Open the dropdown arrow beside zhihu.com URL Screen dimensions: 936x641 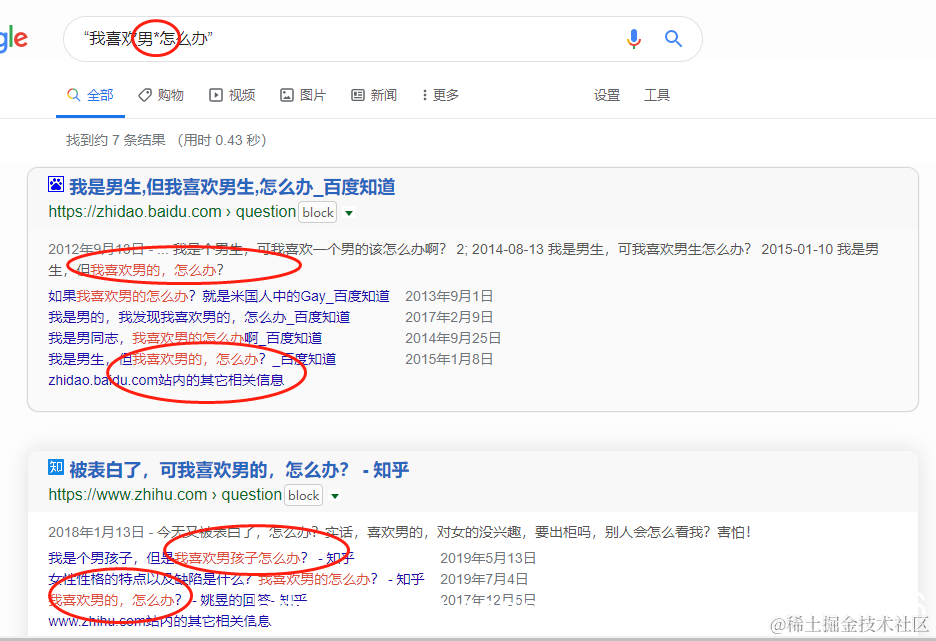click(335, 495)
